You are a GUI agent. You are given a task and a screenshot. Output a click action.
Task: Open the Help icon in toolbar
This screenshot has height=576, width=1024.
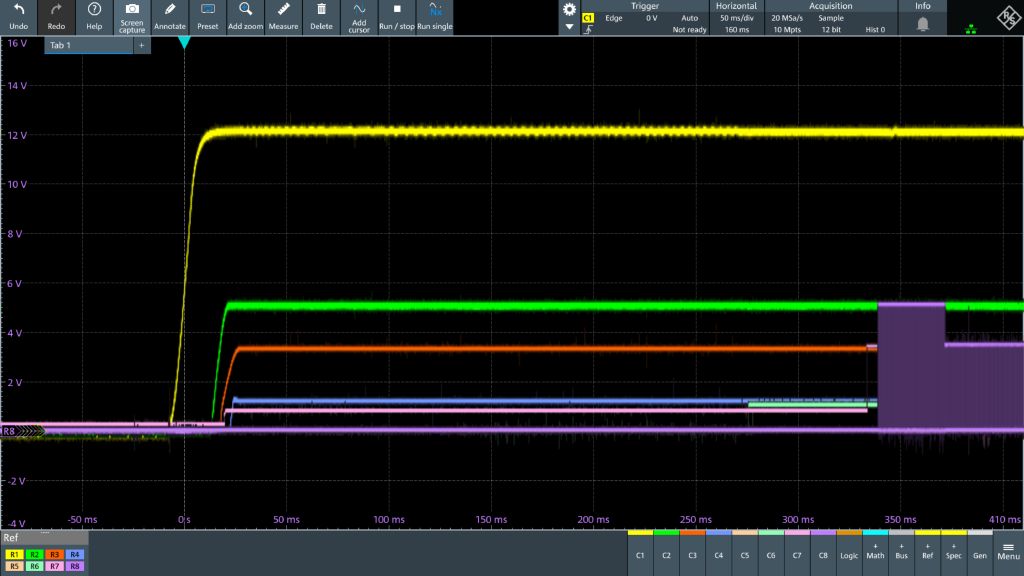(x=94, y=10)
